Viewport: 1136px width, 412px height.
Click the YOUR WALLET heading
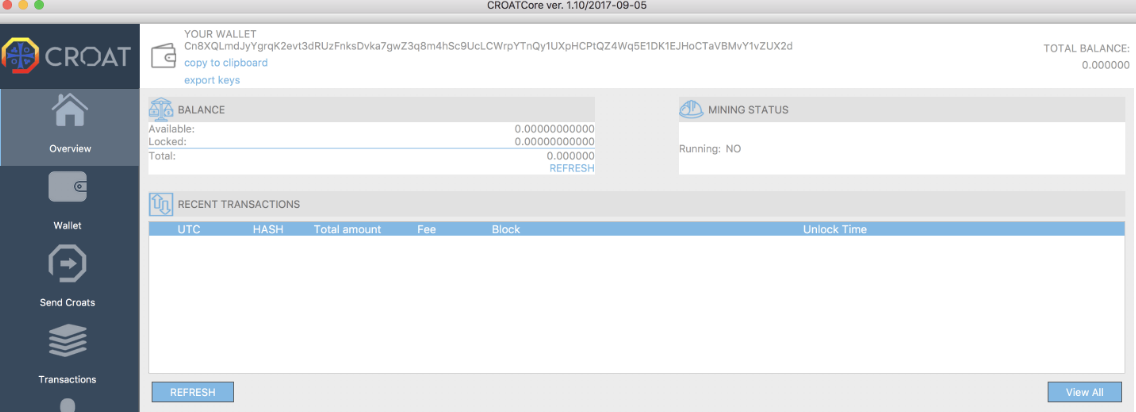click(x=220, y=34)
